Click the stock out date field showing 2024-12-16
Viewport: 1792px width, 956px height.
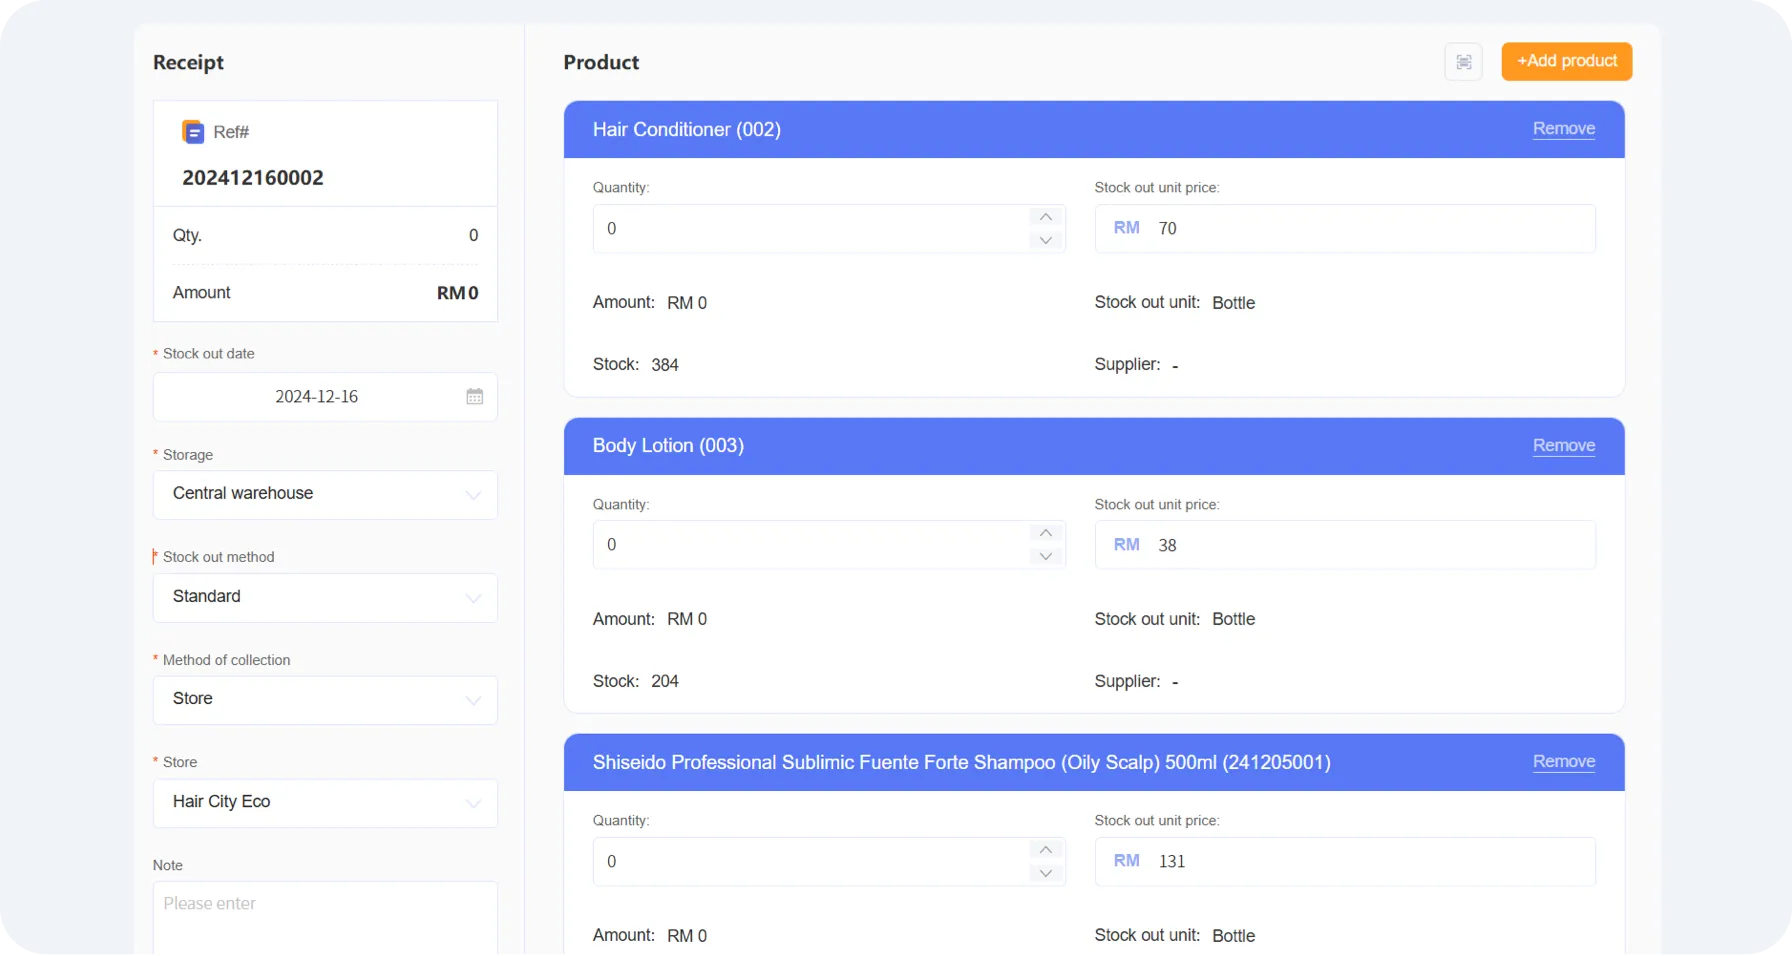(x=316, y=396)
